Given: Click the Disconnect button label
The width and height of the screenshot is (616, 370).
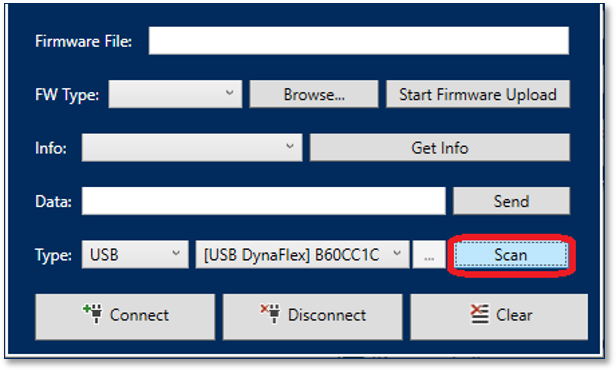Looking at the screenshot, I should pyautogui.click(x=327, y=315).
